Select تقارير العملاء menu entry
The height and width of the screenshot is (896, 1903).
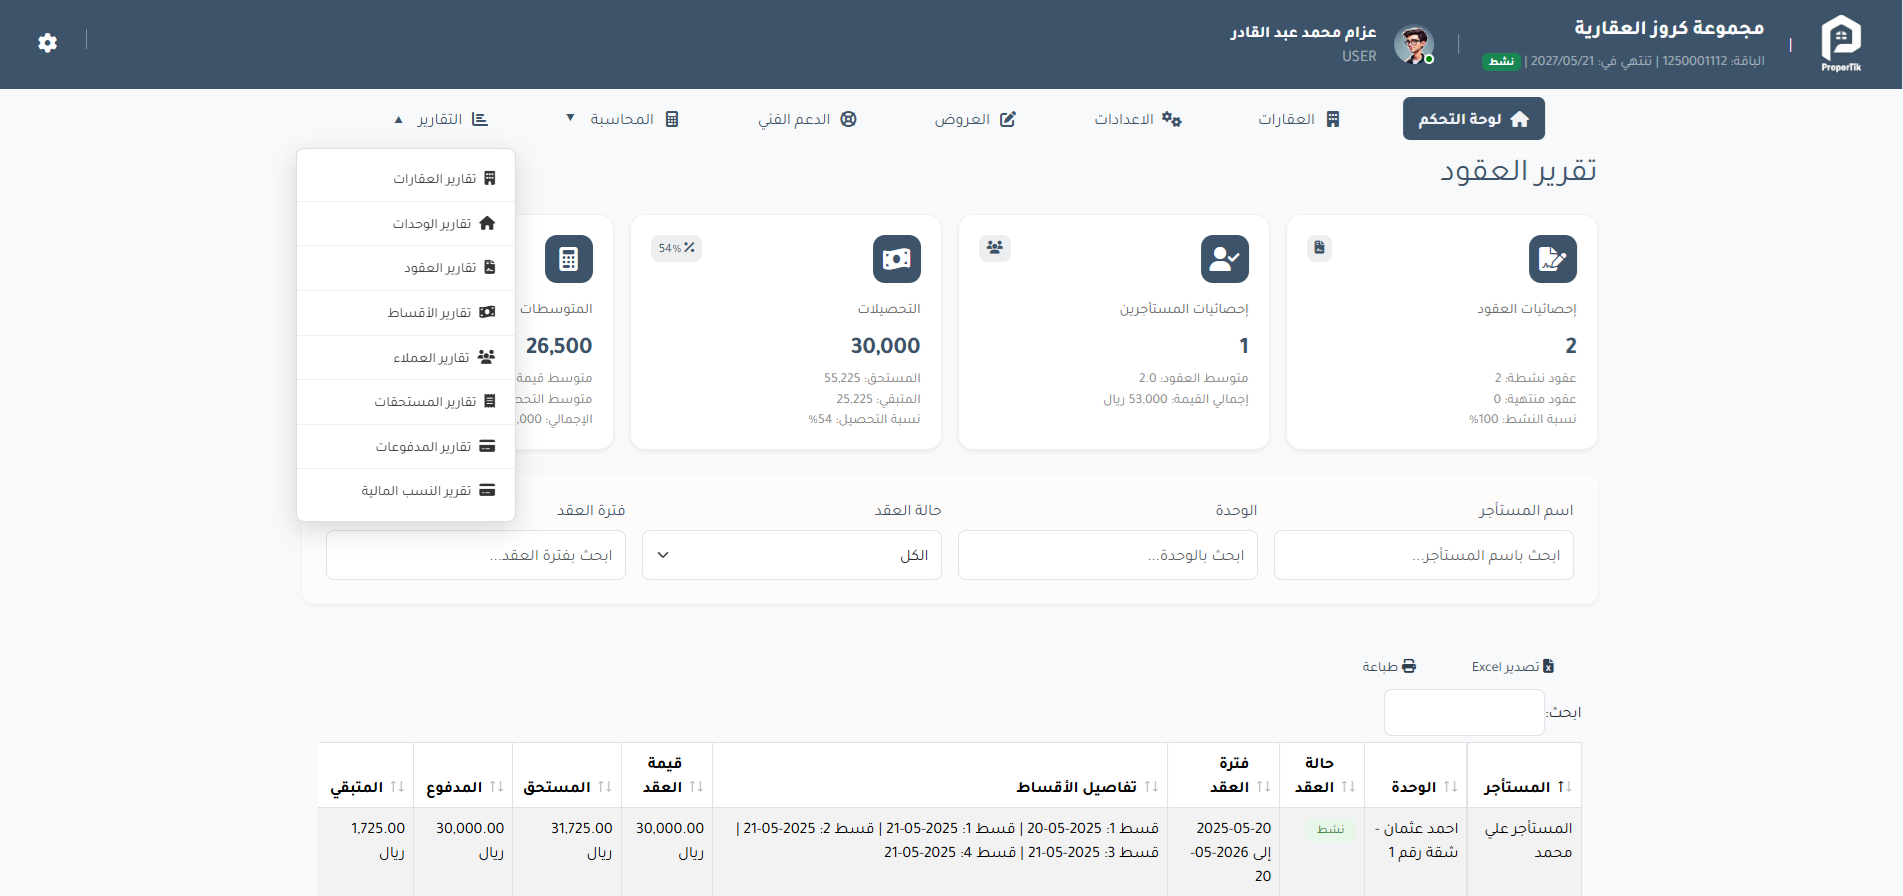pyautogui.click(x=406, y=357)
